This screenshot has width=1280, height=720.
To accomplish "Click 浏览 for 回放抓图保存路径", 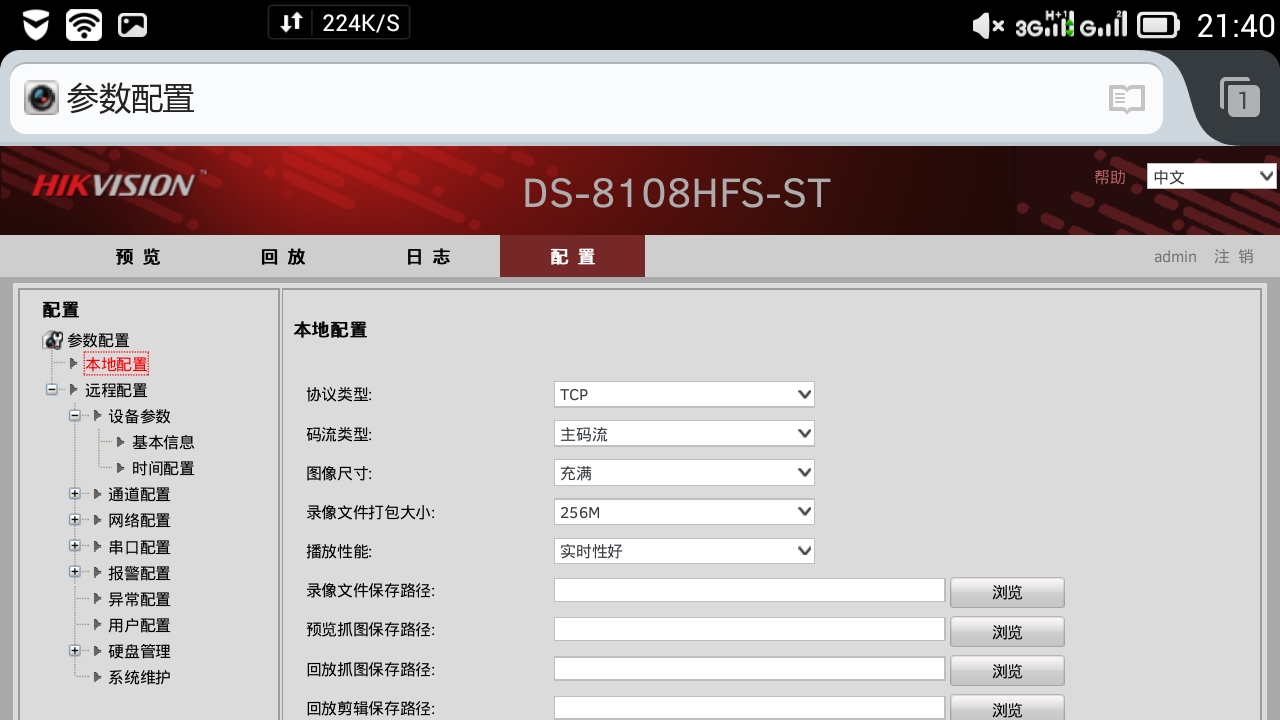I will tap(1007, 671).
